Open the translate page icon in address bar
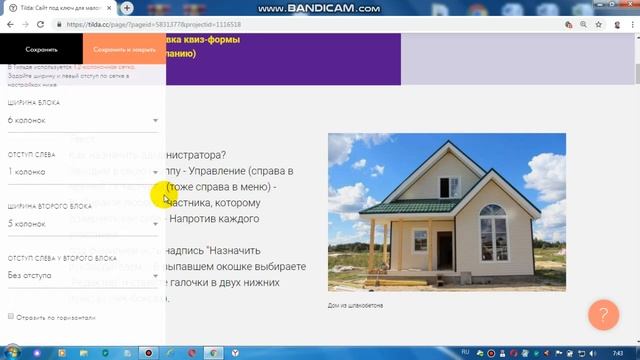Screen dimensions: 640x360 [x=569, y=24]
